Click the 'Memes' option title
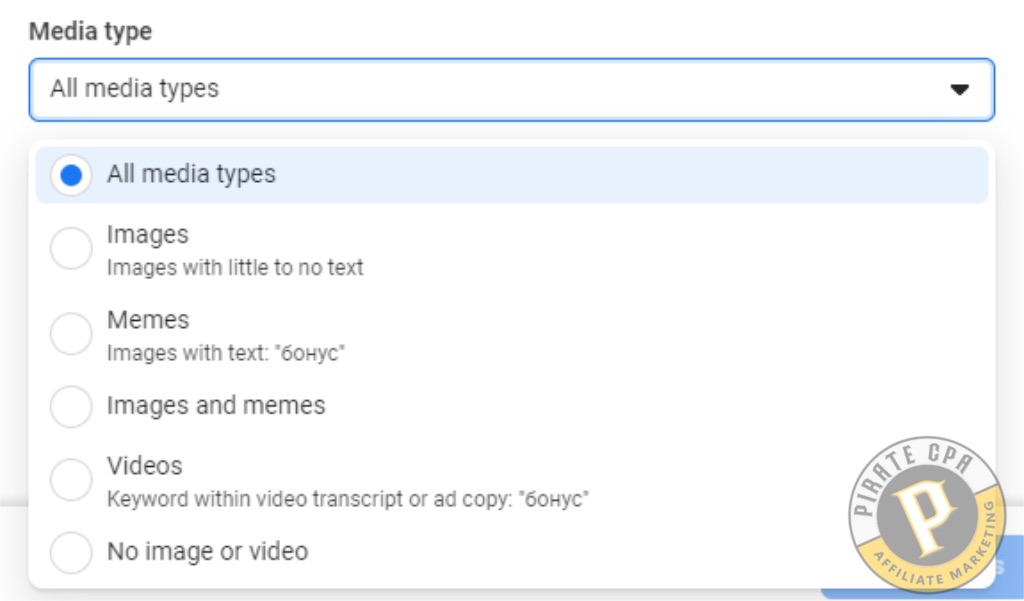This screenshot has height=601, width=1024. pyautogui.click(x=148, y=320)
